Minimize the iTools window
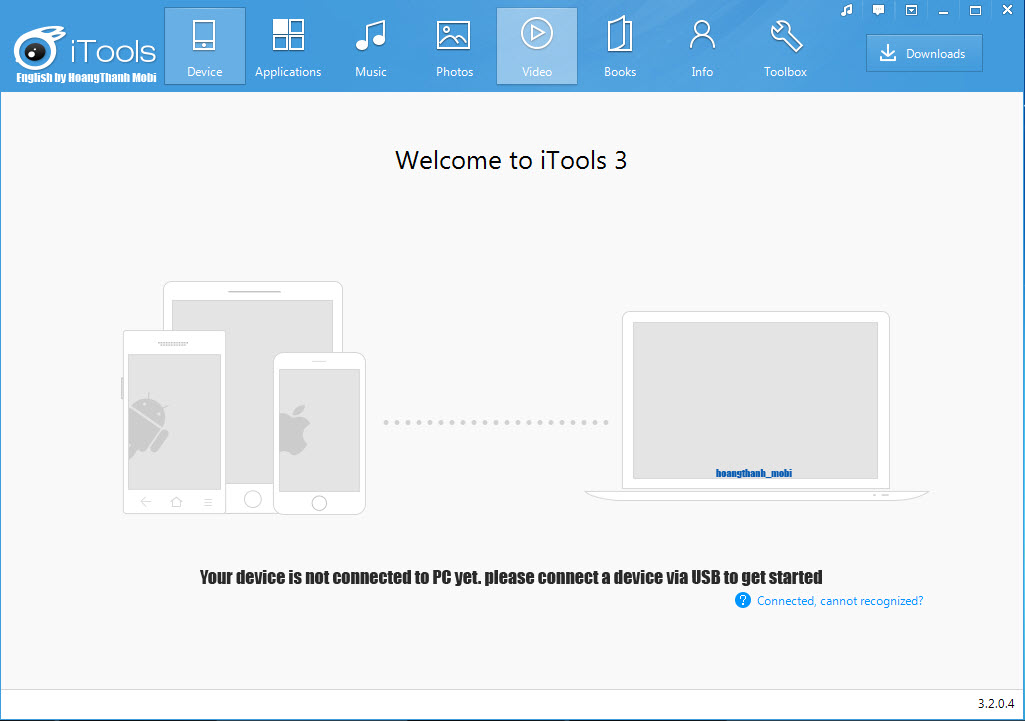1025x721 pixels. coord(943,10)
